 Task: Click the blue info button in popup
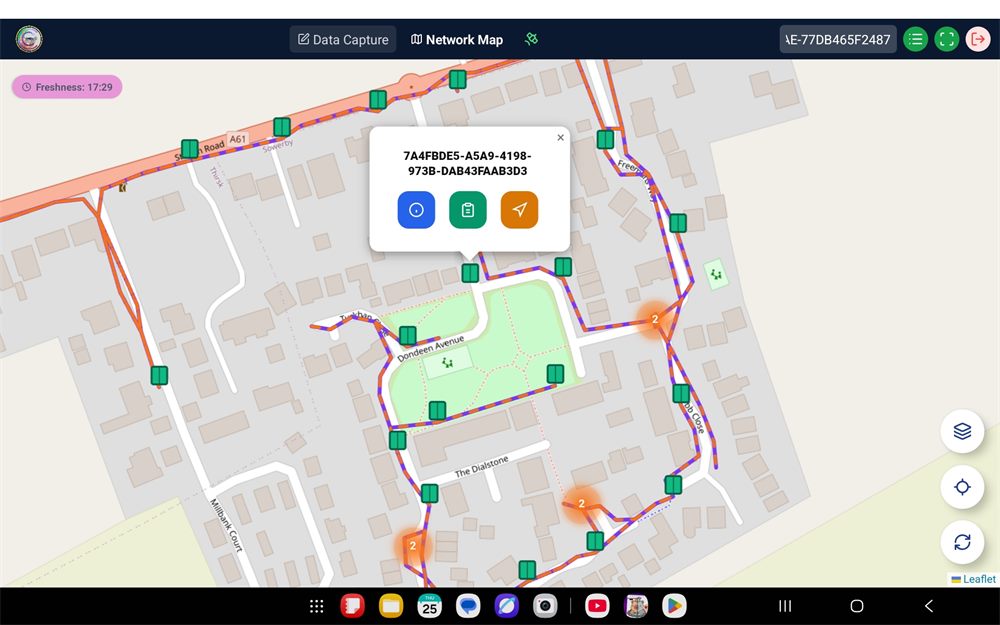[416, 210]
